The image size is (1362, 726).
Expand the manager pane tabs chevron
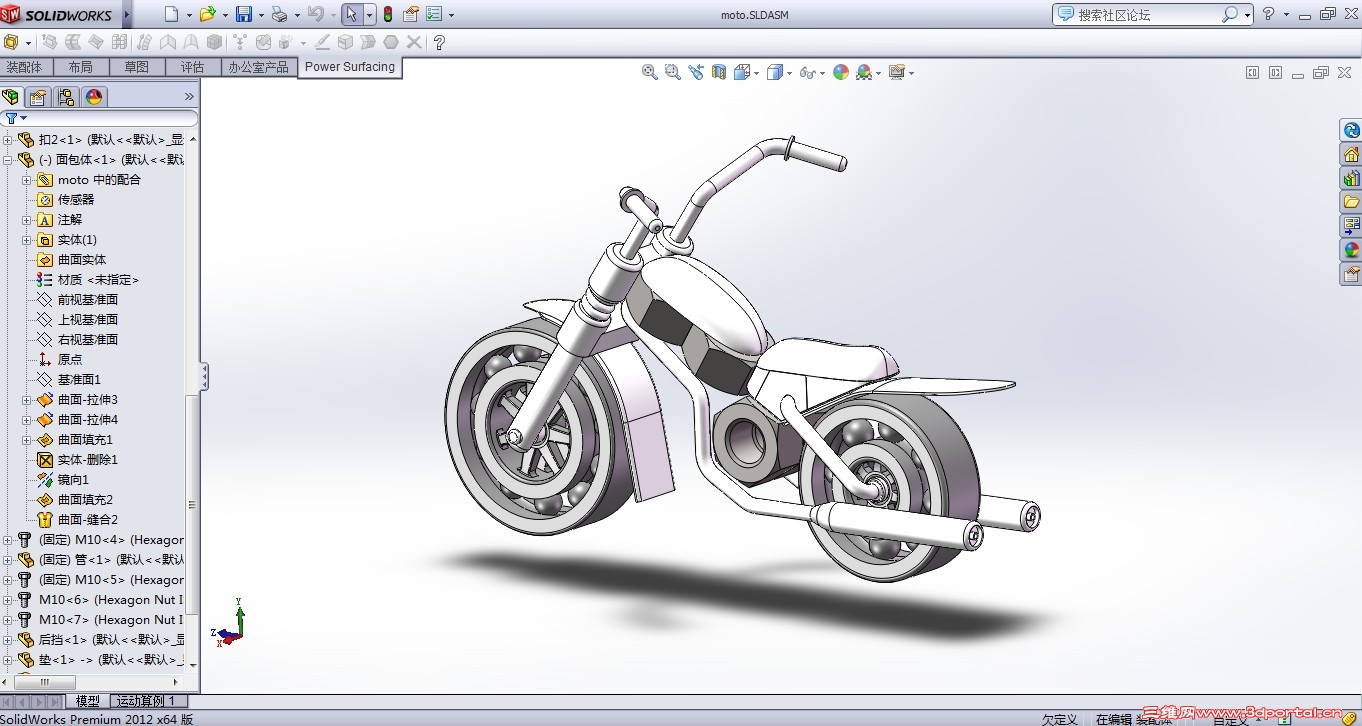189,96
